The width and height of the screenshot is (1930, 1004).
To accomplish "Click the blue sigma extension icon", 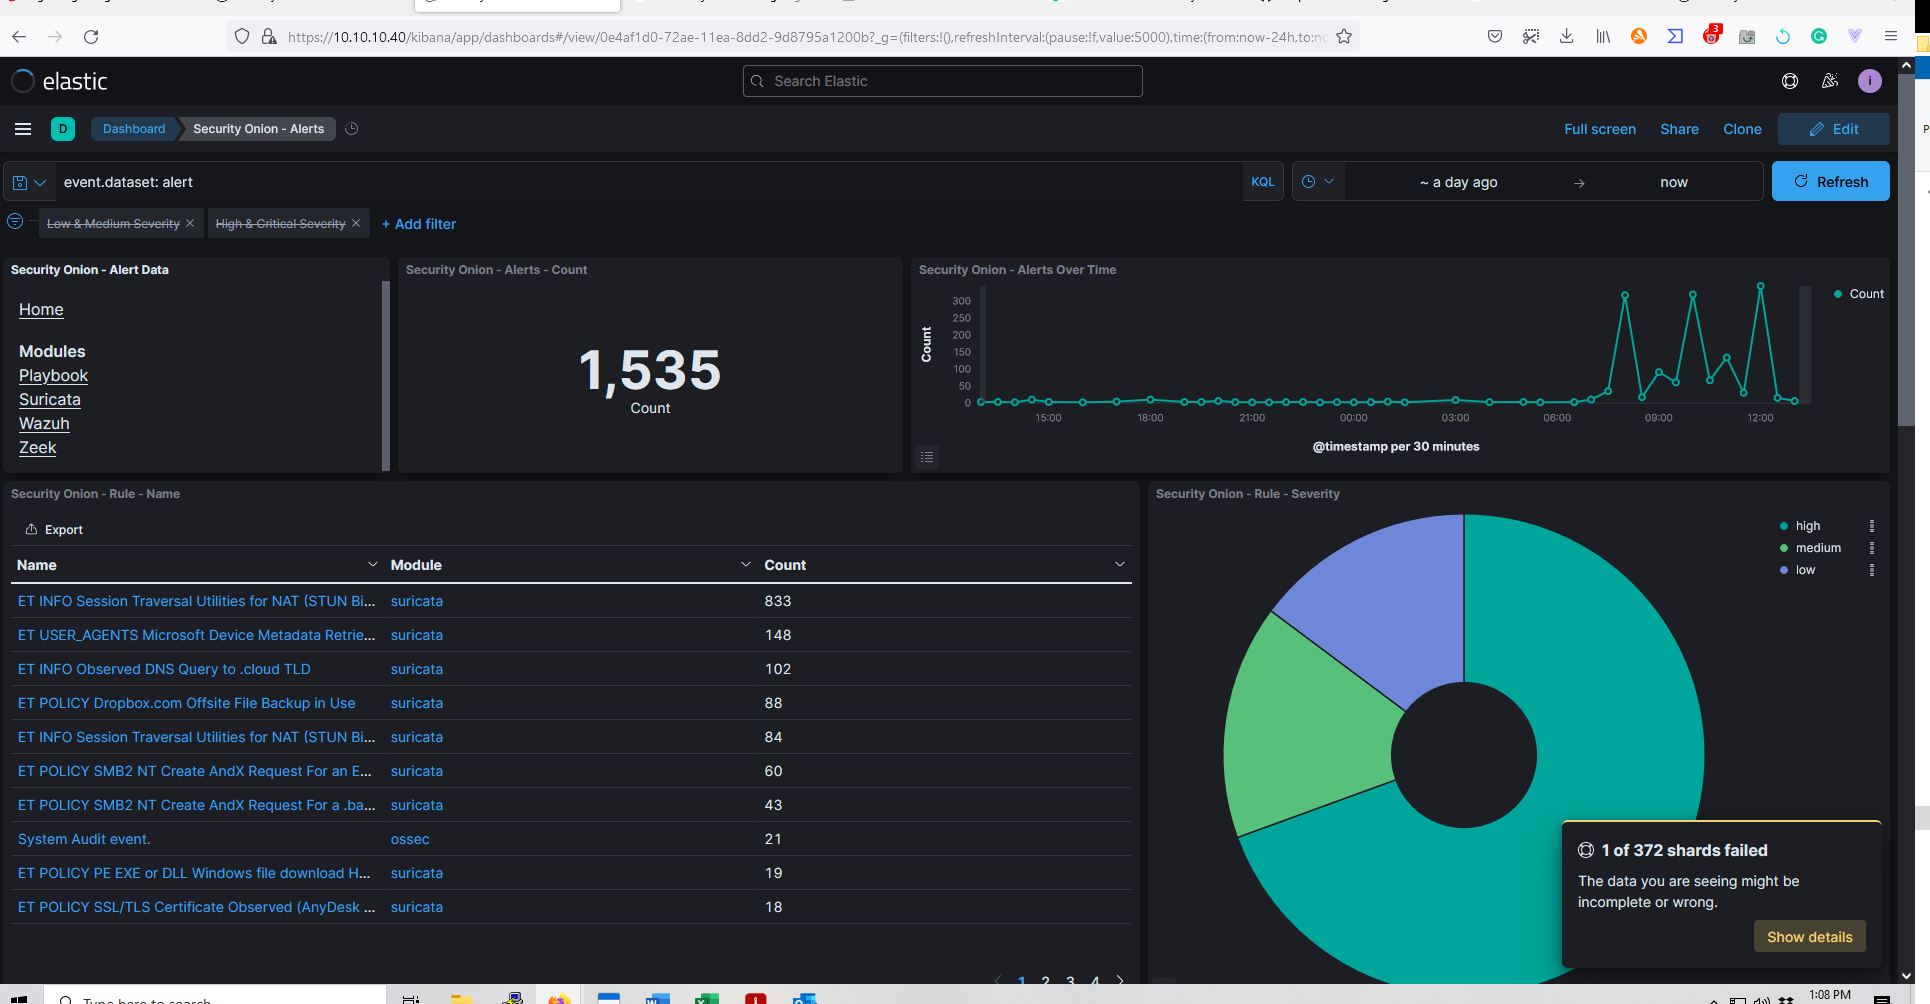I will (x=1675, y=36).
